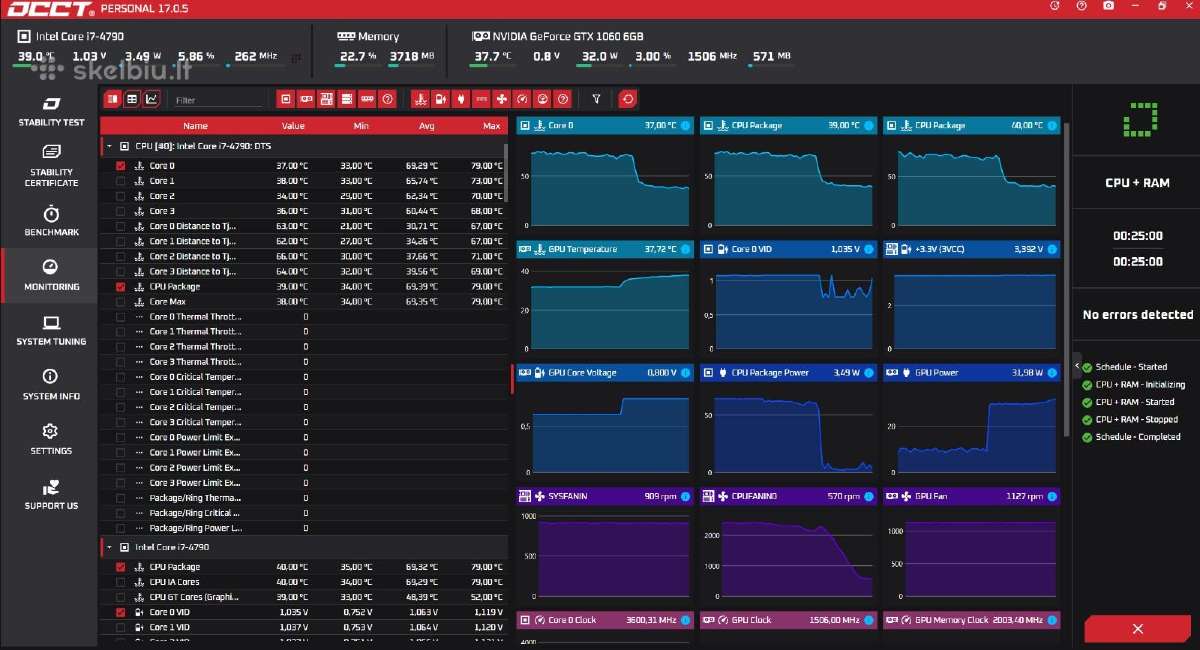Viewport: 1200px width, 650px height.
Task: Toggle the usage gauge filter icon
Action: [542, 99]
